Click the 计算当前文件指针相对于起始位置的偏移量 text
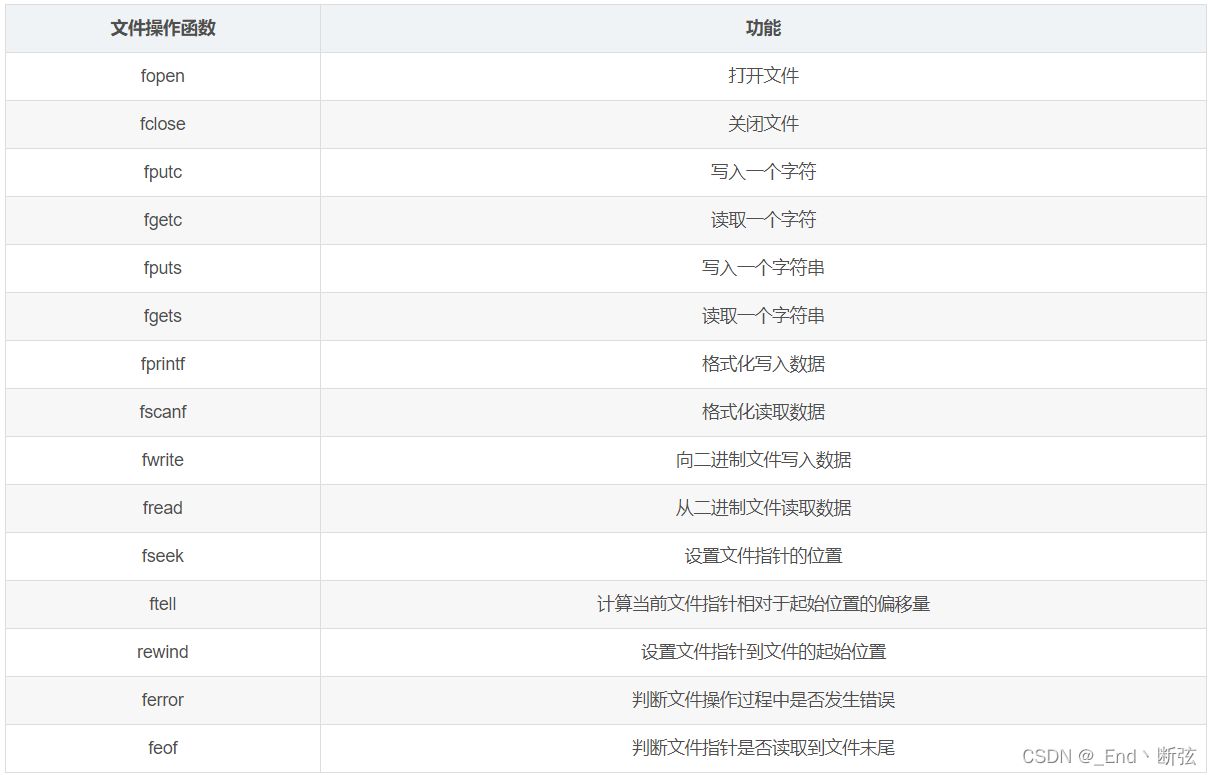This screenshot has height=775, width=1212. click(763, 604)
